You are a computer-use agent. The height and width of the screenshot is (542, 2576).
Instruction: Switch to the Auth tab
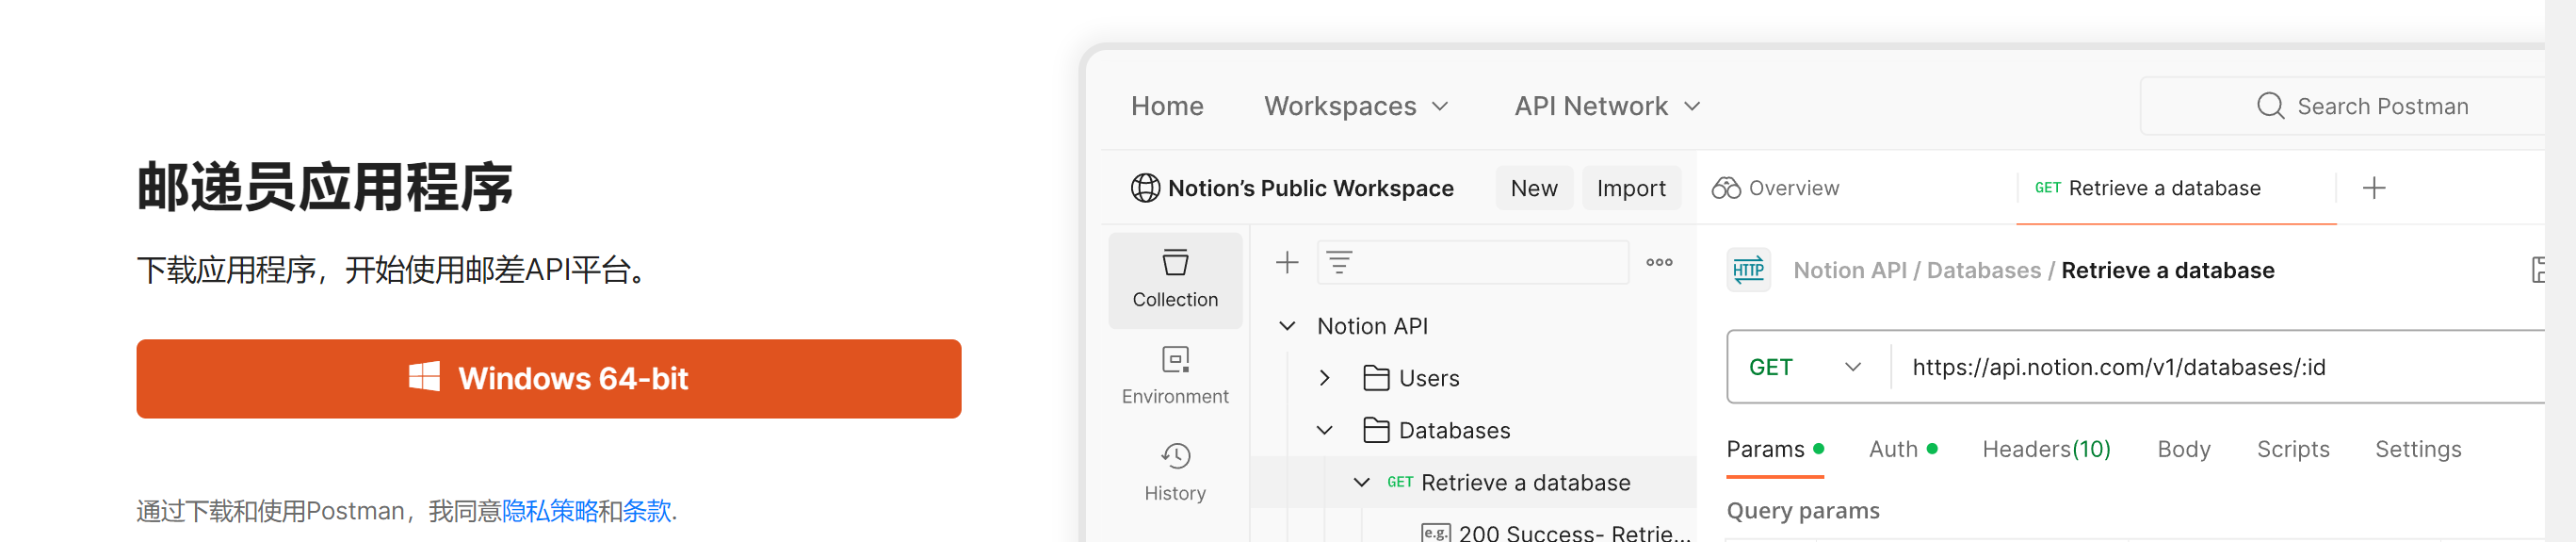[x=1902, y=449]
